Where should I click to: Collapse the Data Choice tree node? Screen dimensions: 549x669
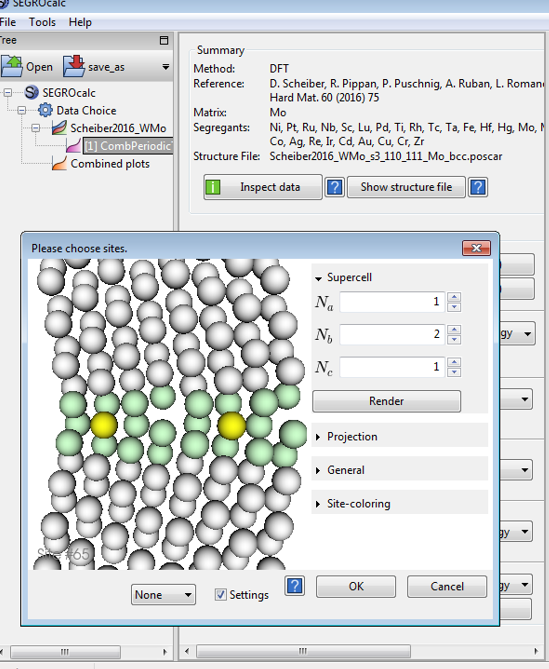point(22,111)
